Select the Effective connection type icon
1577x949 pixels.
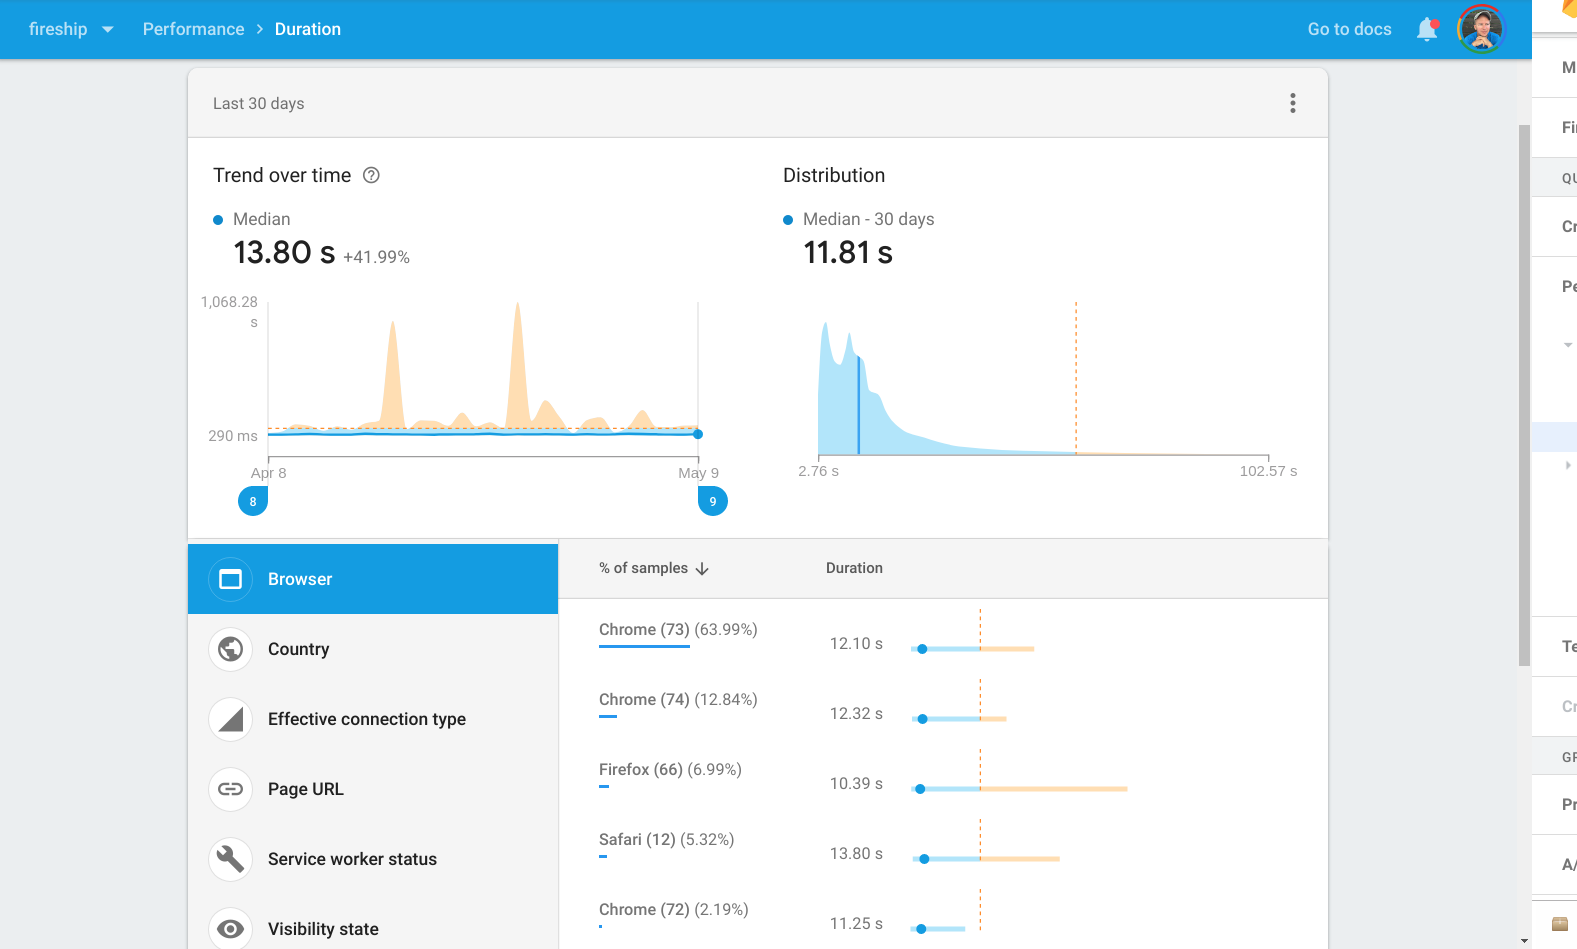(231, 719)
